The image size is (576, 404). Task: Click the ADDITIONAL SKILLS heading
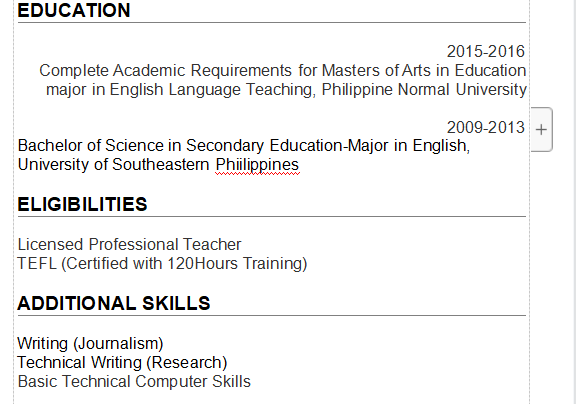(114, 303)
